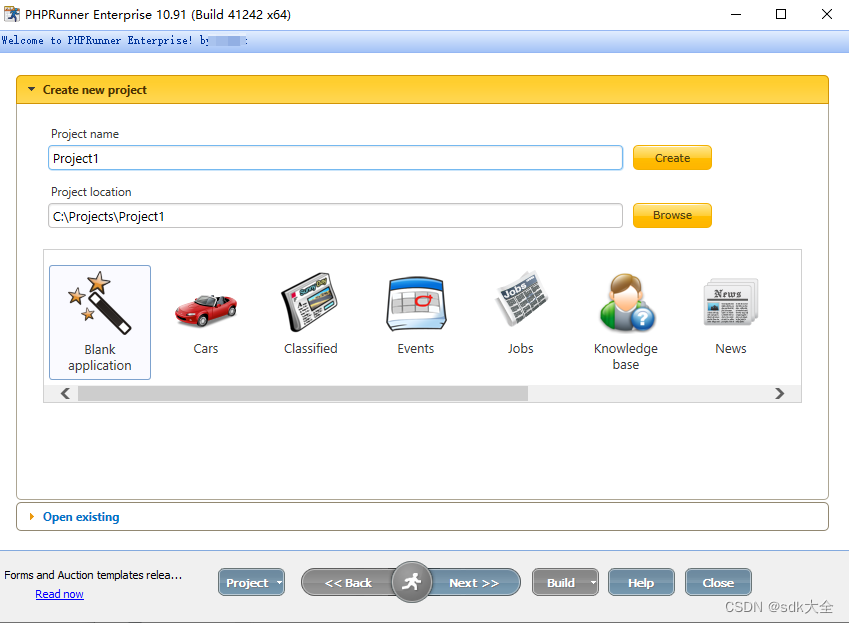
Task: Click the left arrow of template scrollbar
Action: pos(66,394)
